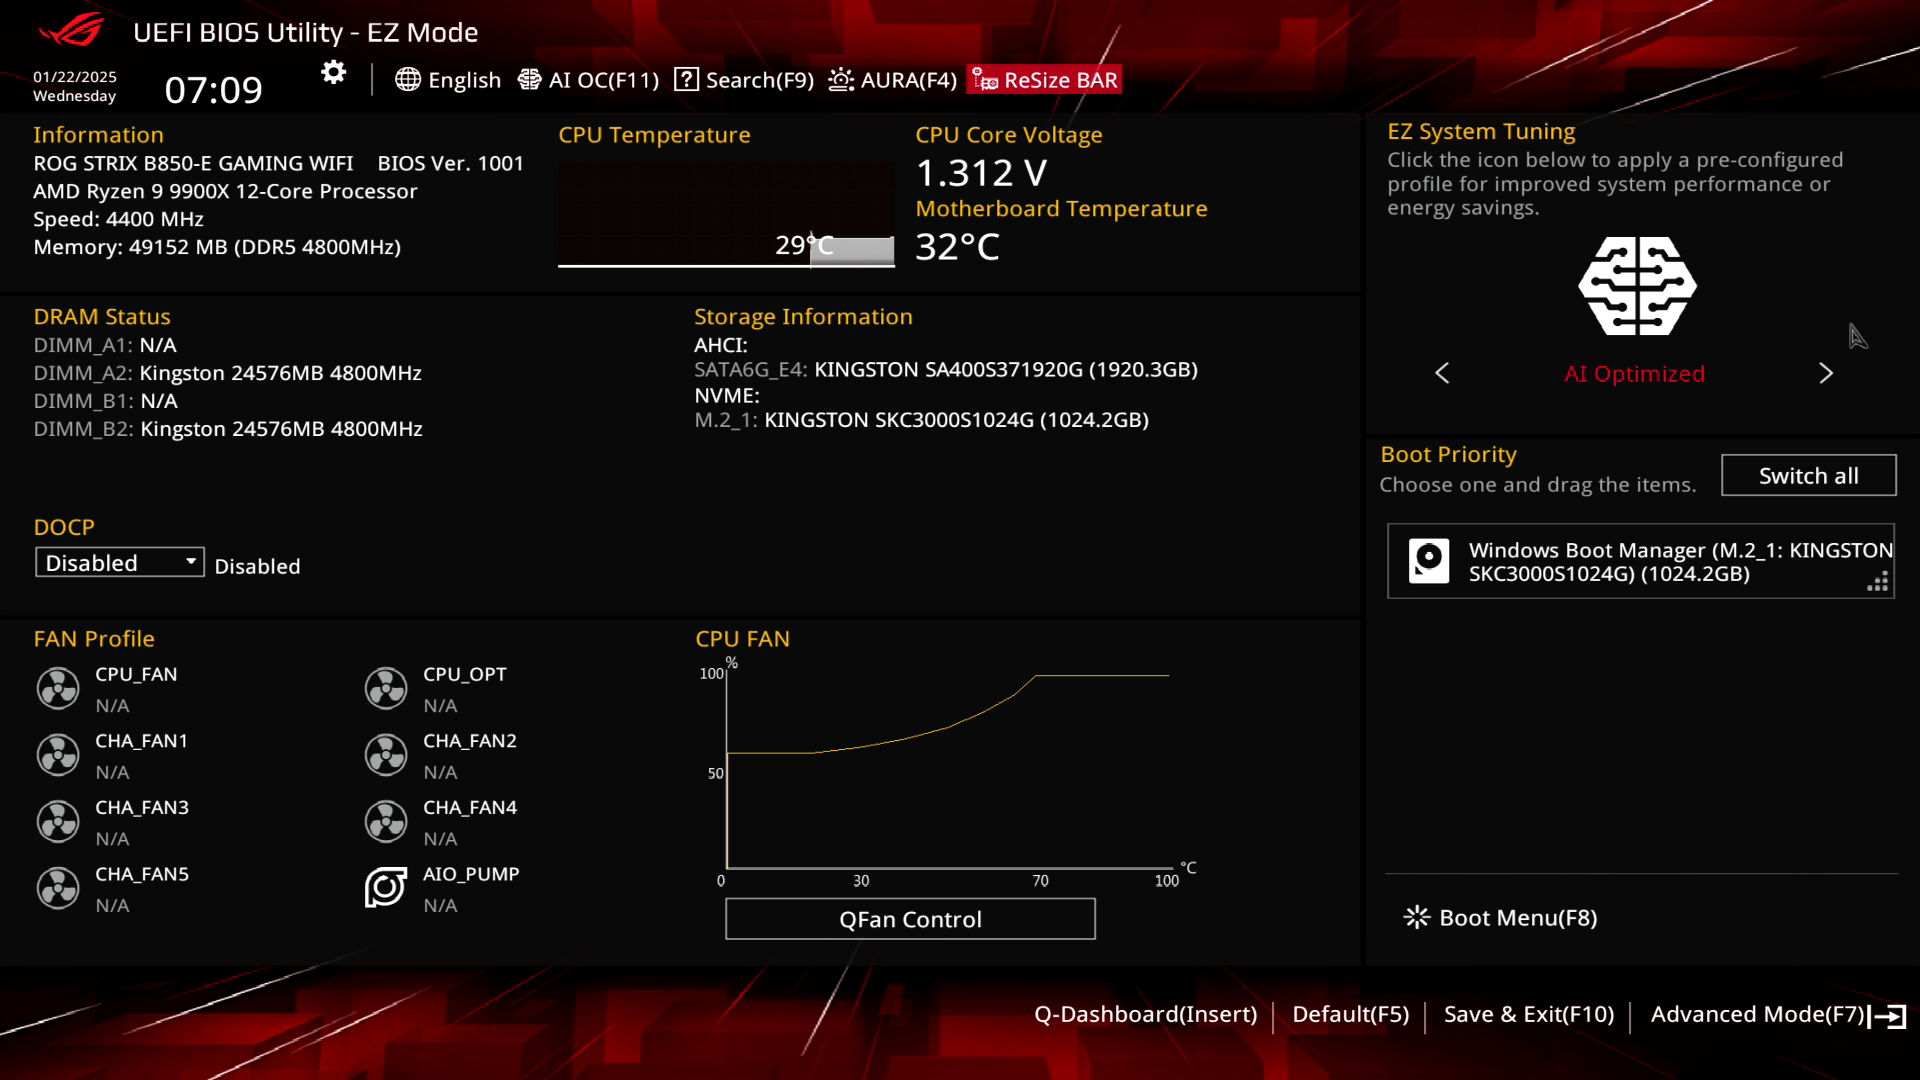The width and height of the screenshot is (1920, 1080).
Task: Open AURA(F4) lighting settings icon
Action: coord(841,80)
